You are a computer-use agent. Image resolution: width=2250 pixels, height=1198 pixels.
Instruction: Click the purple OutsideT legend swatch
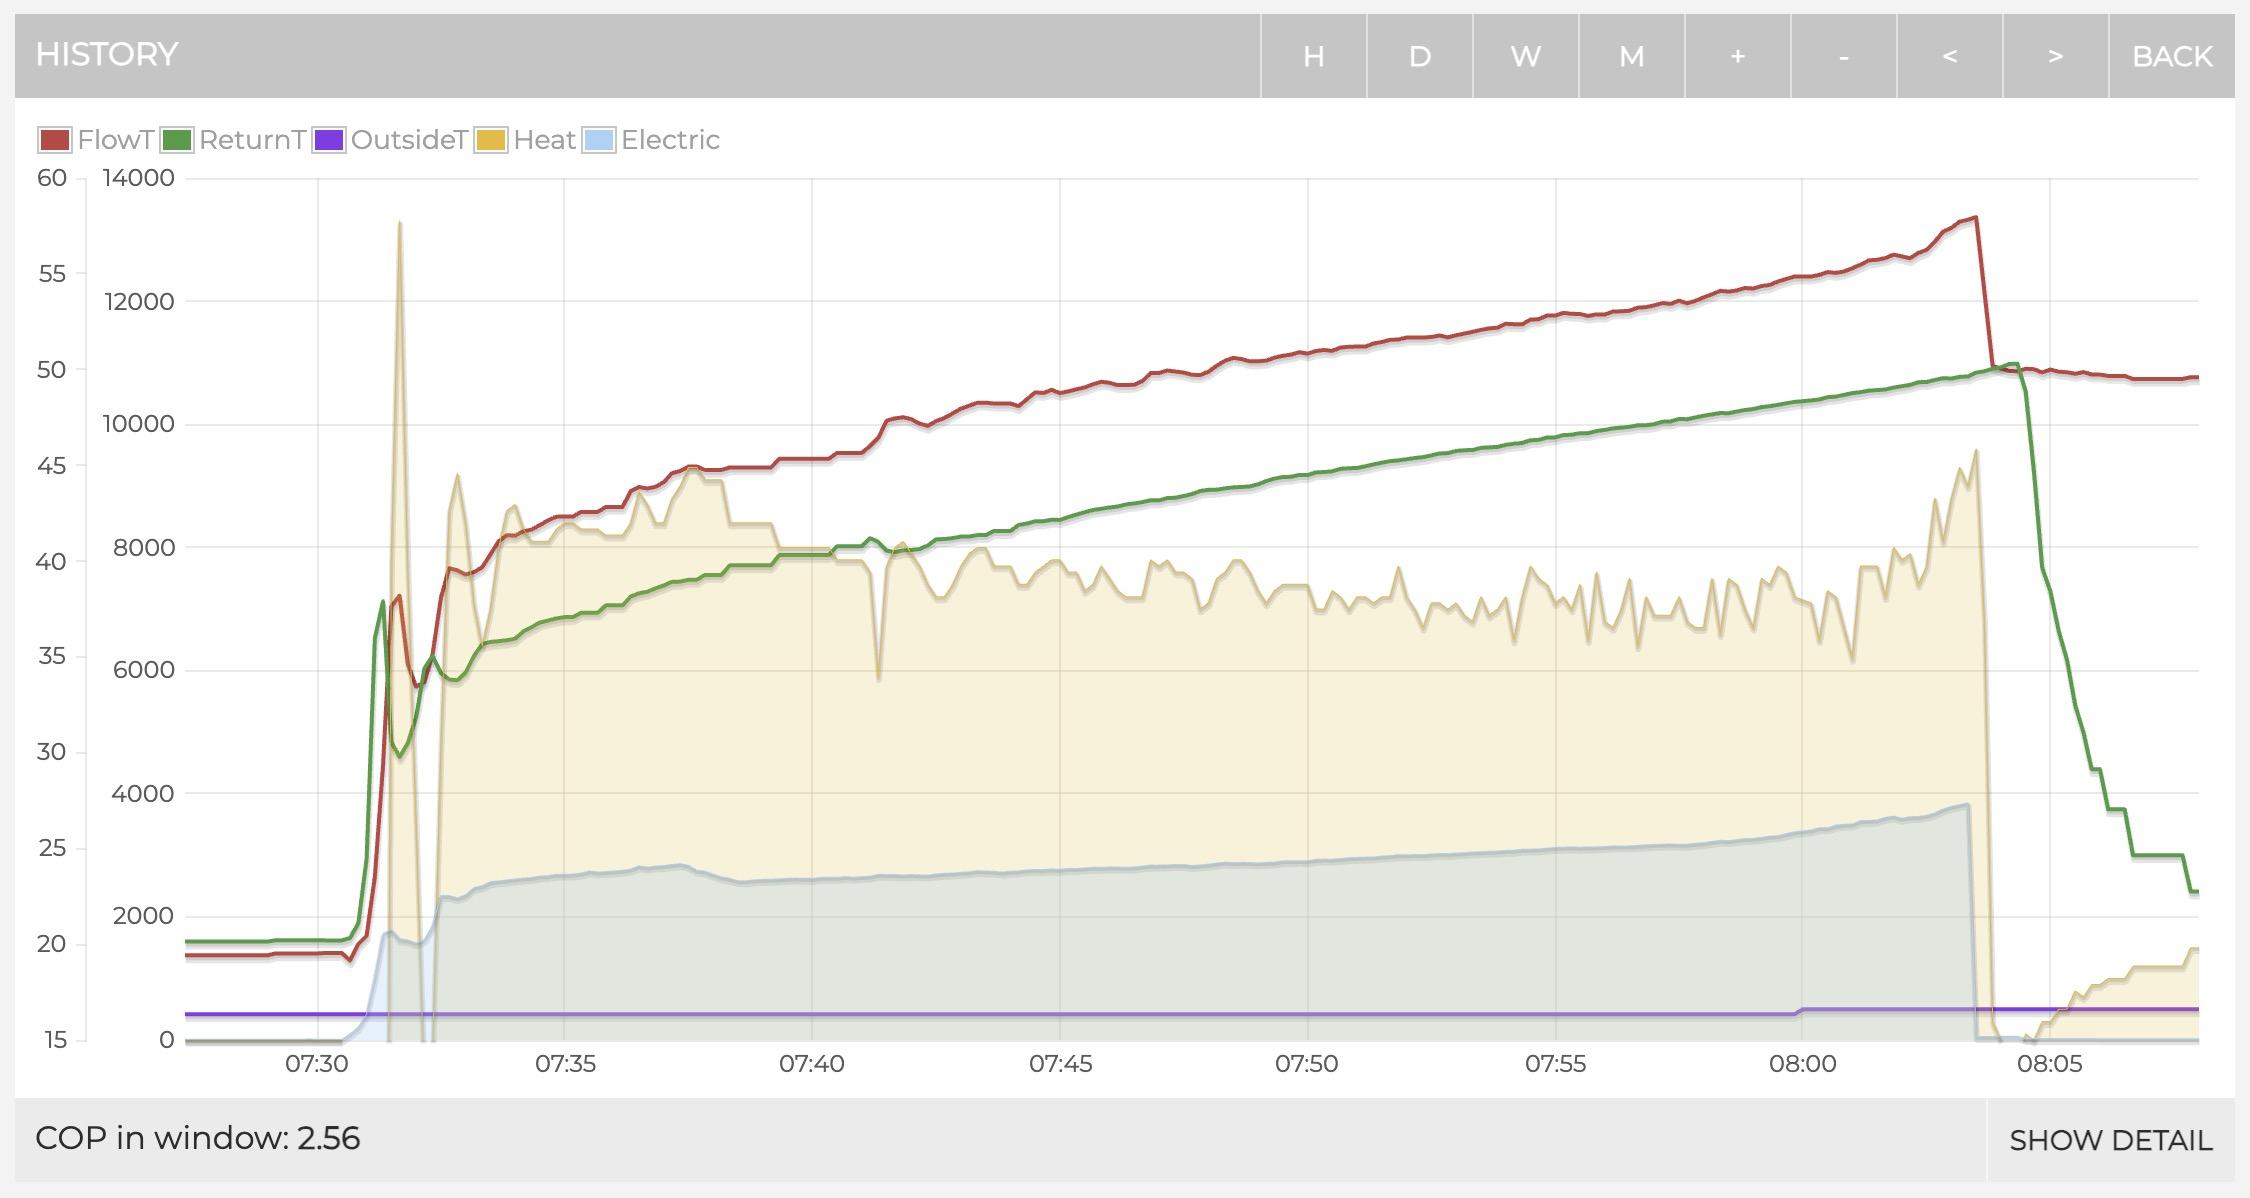pos(329,140)
